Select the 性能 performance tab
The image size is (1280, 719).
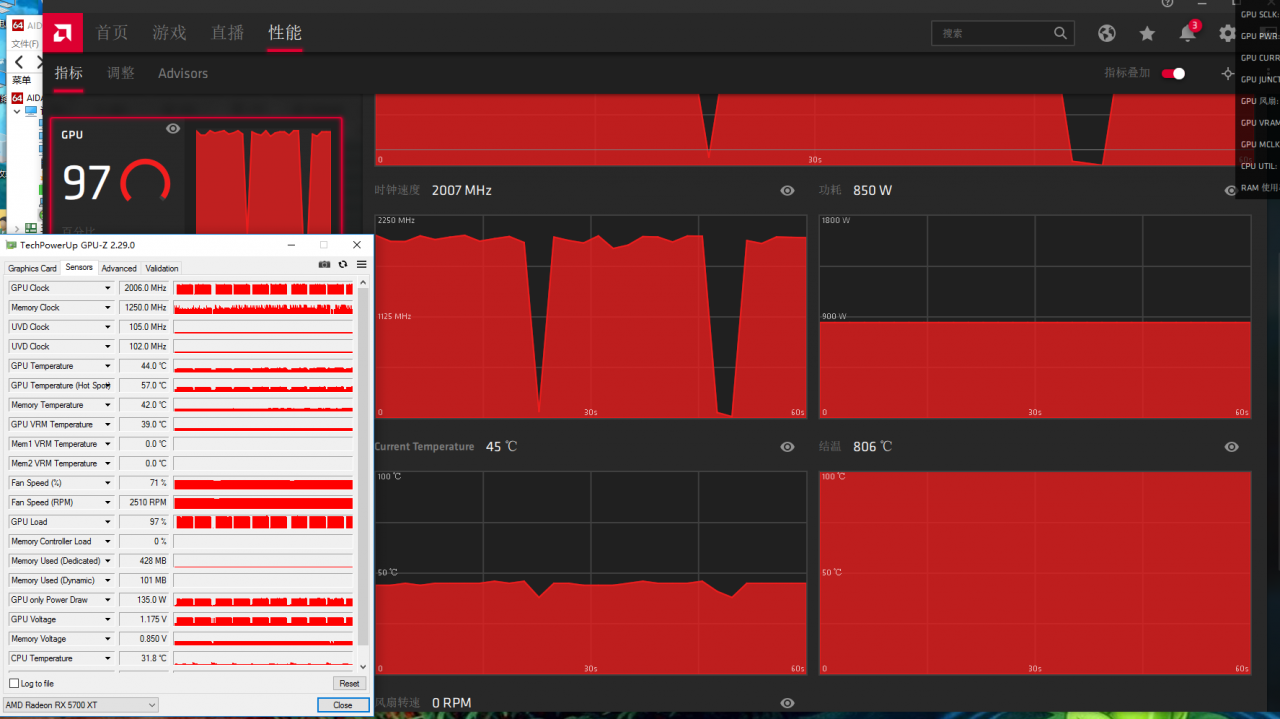285,33
